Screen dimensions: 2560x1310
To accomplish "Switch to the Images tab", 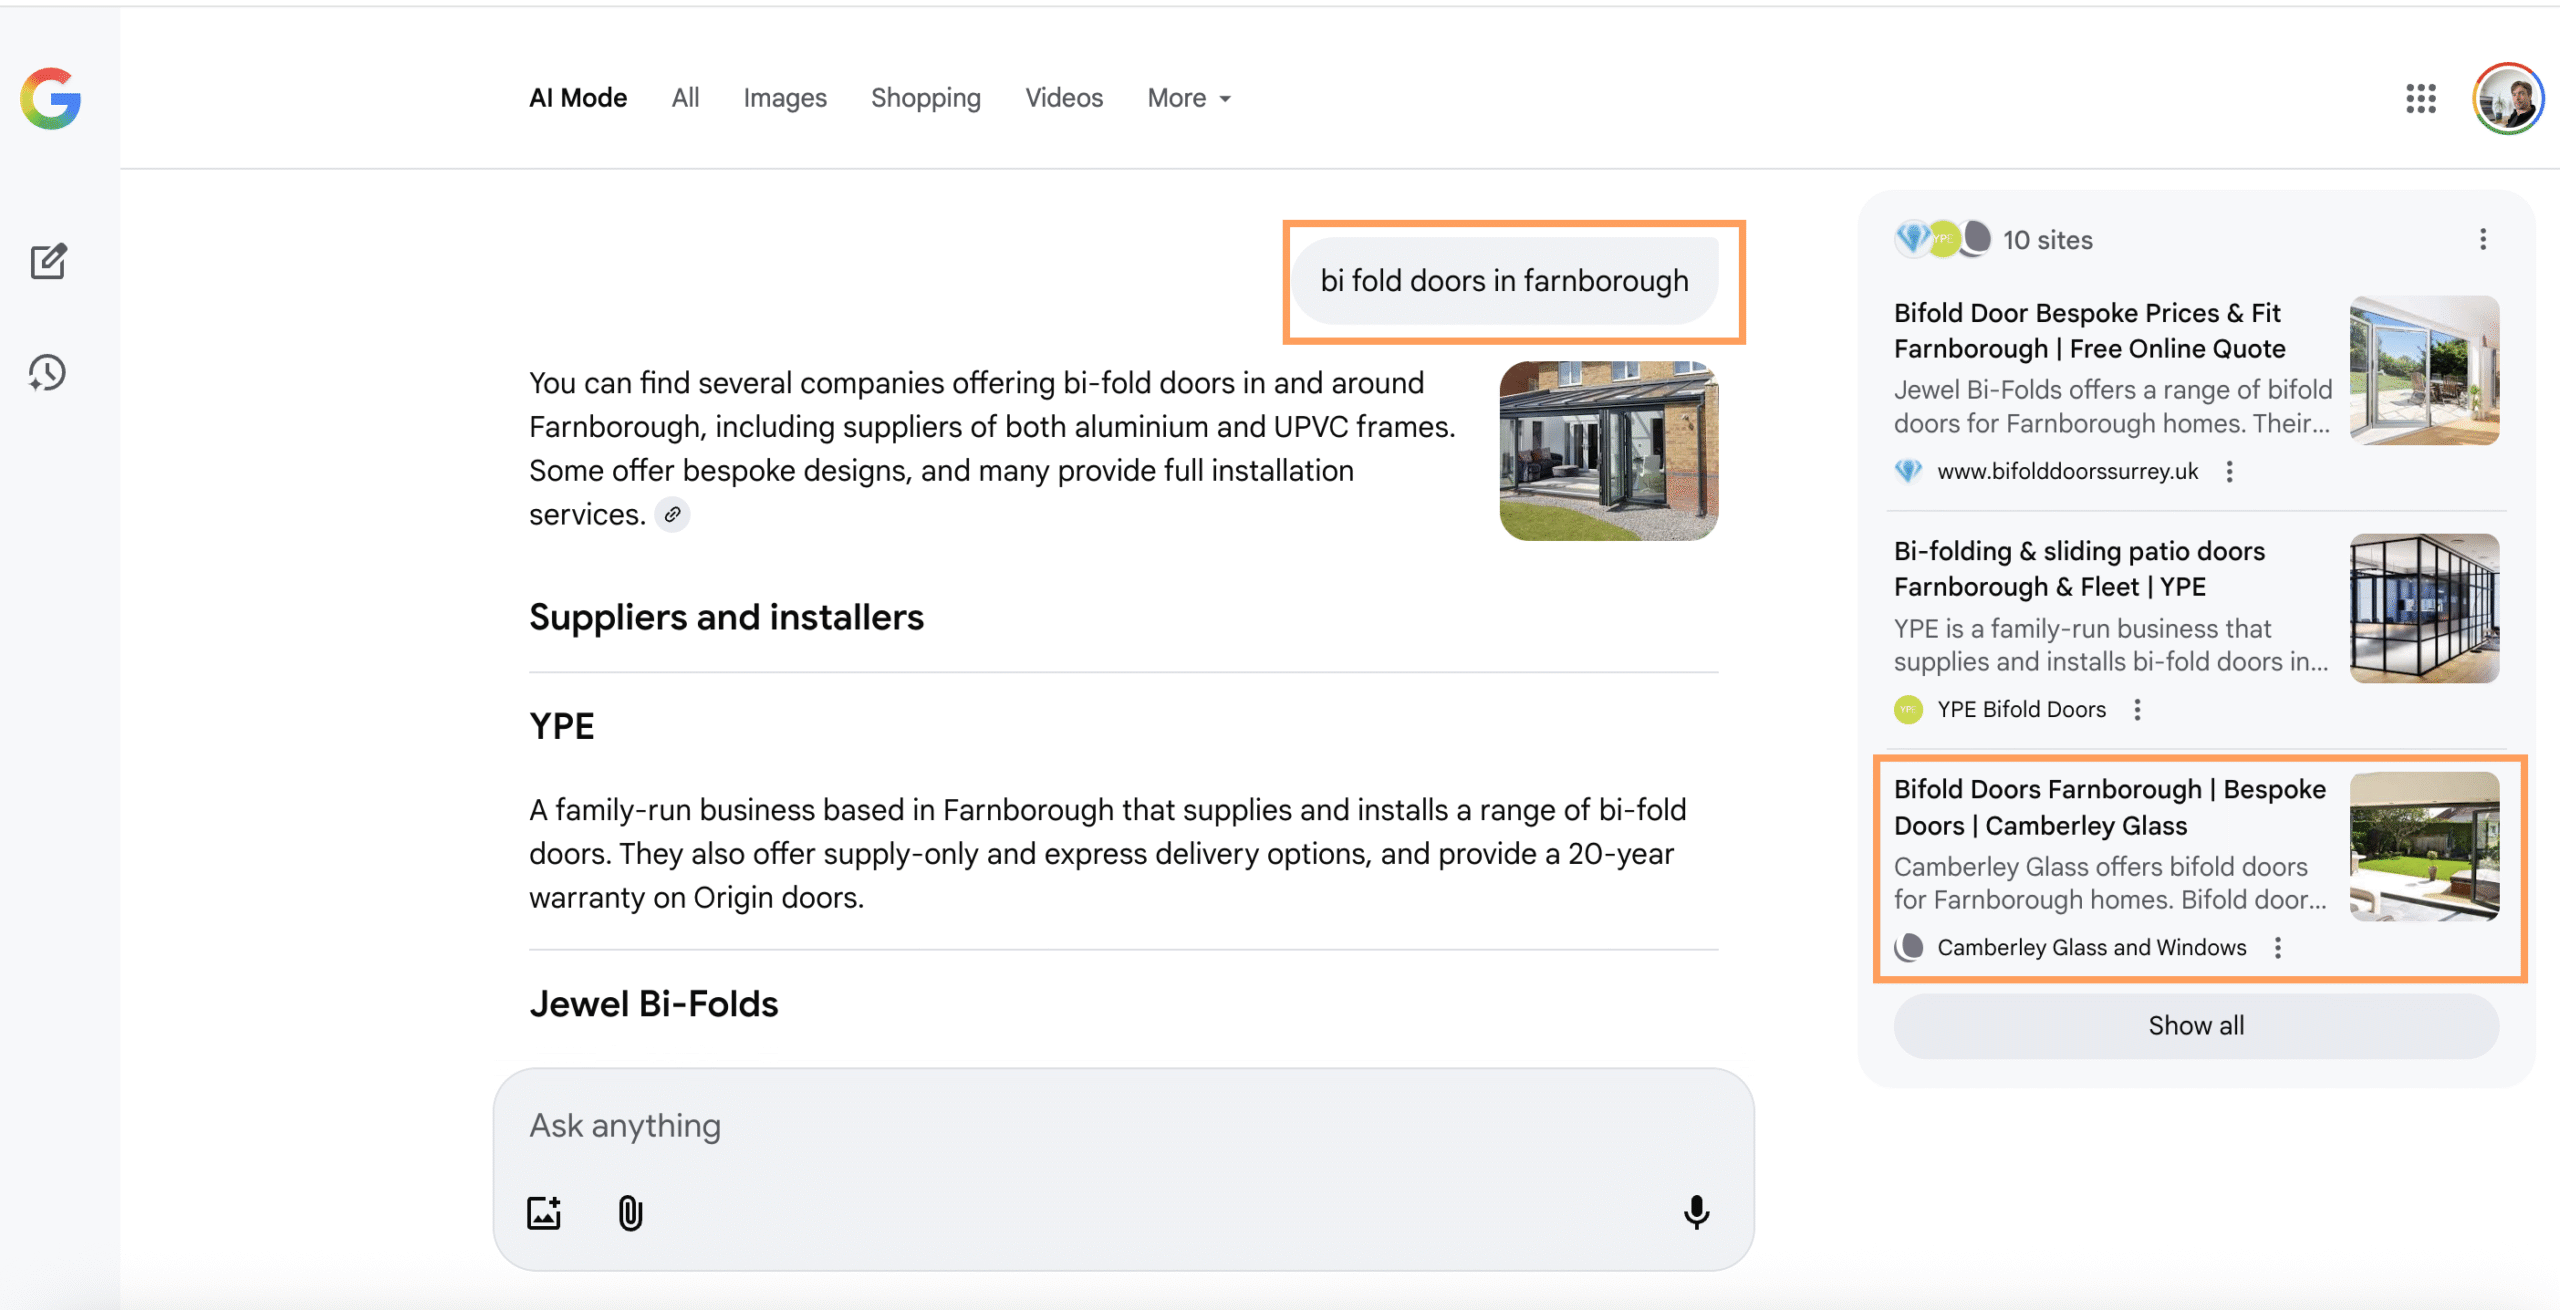I will click(x=784, y=98).
